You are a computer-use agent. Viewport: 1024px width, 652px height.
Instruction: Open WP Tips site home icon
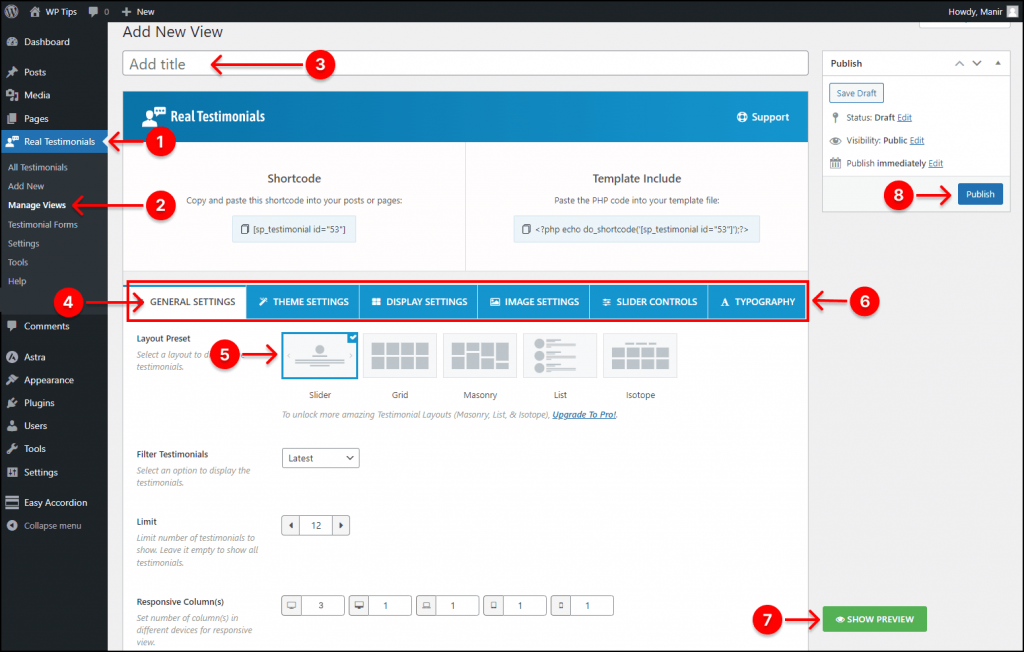(x=35, y=11)
